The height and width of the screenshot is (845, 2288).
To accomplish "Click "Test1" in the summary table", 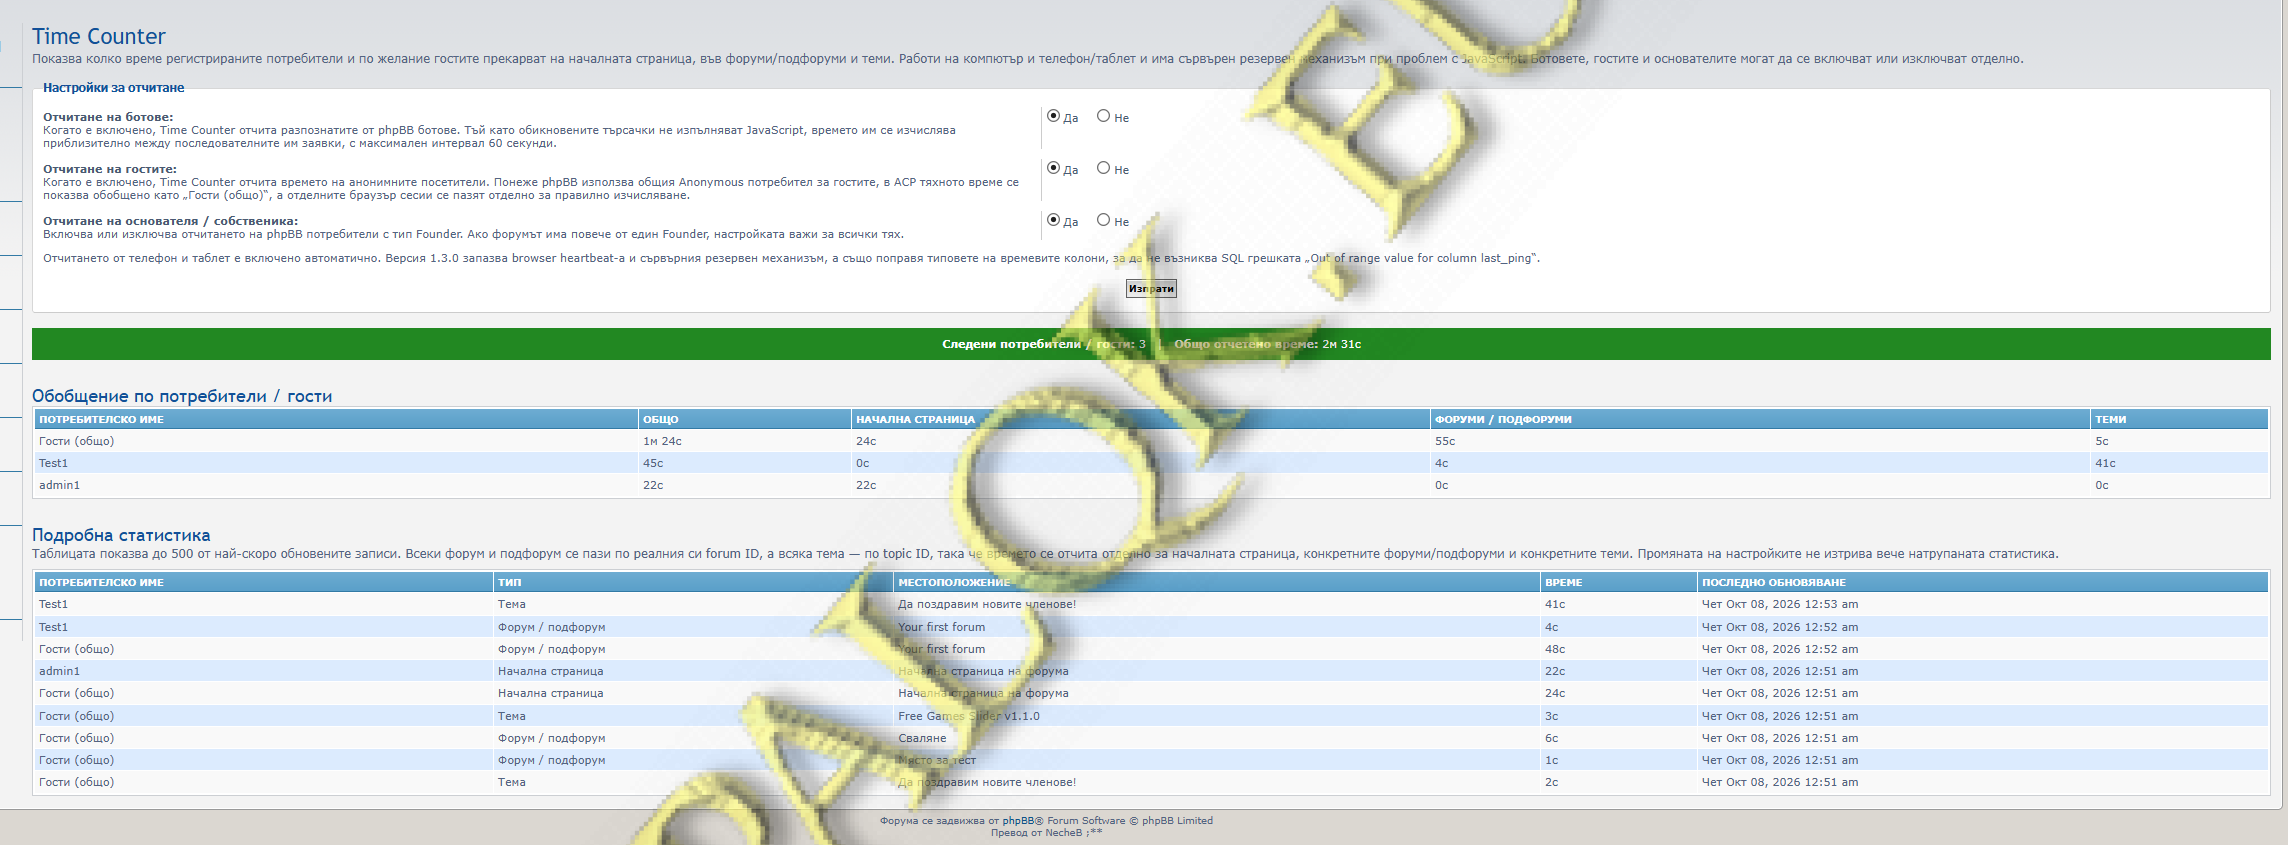I will pos(53,463).
